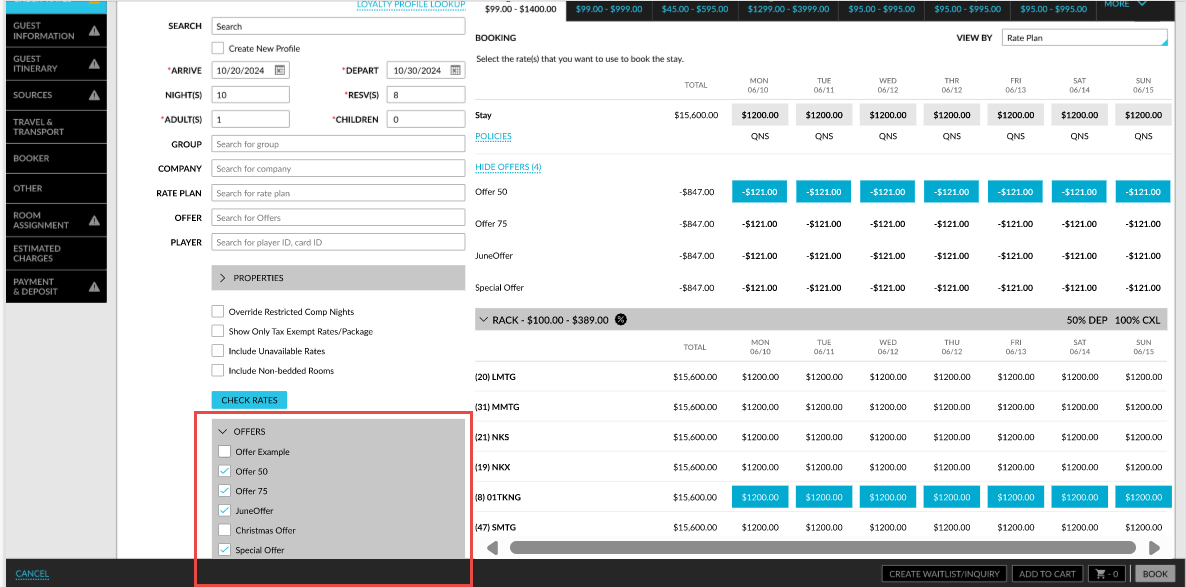Click the Children input field
The height and width of the screenshot is (587, 1186).
[425, 119]
